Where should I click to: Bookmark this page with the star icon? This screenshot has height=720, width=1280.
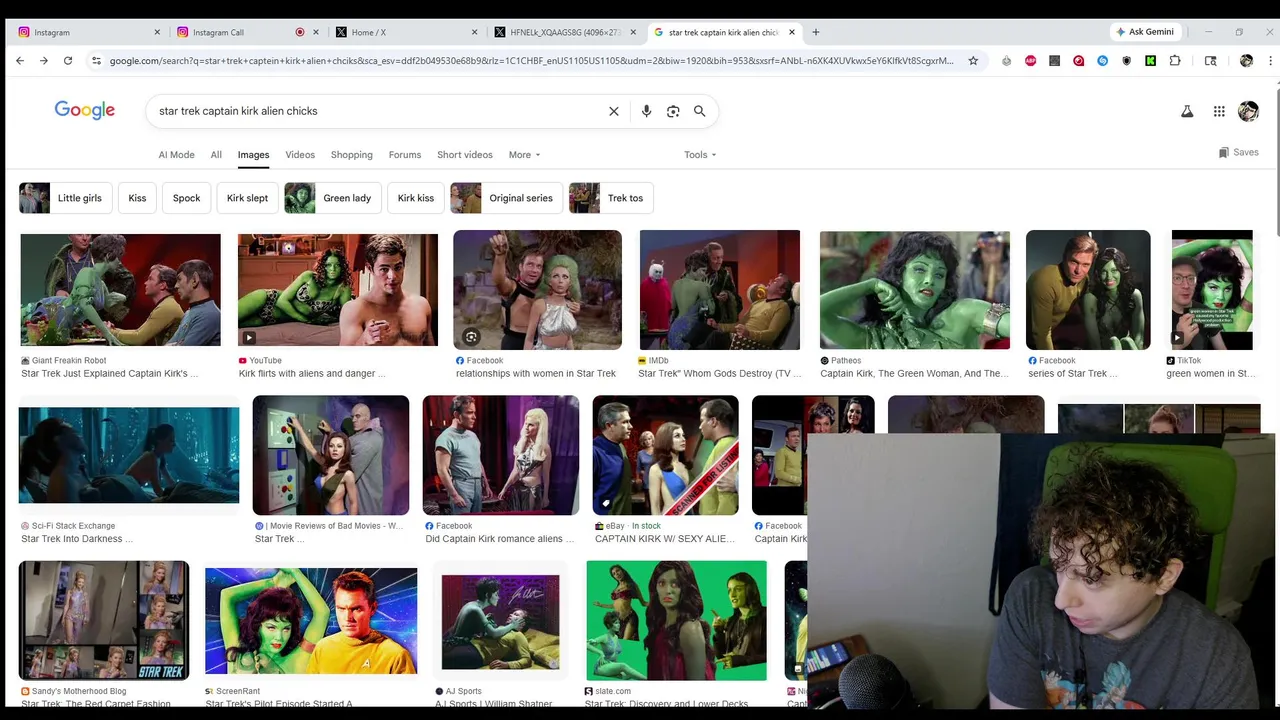tap(973, 61)
